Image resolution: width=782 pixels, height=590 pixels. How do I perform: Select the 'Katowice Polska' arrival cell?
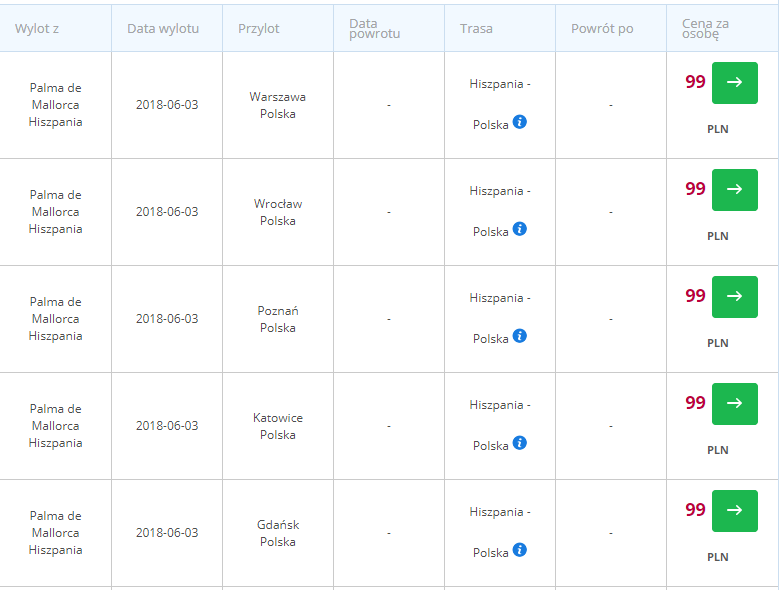(278, 426)
